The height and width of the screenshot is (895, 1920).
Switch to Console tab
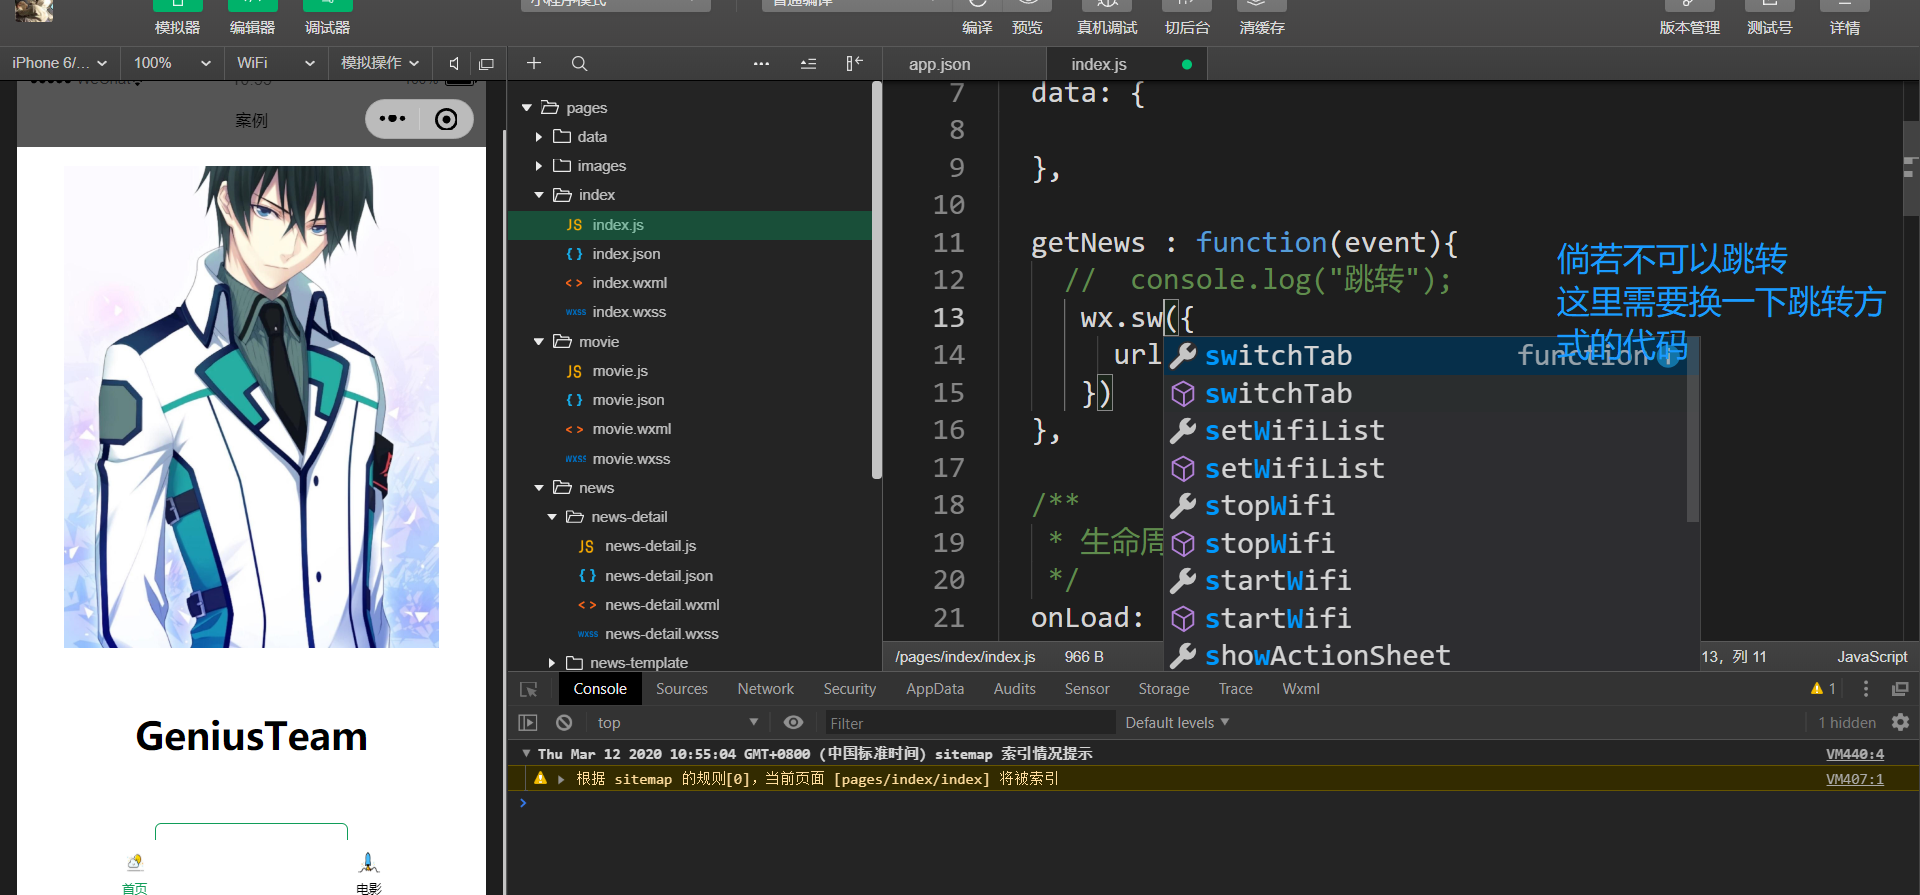[600, 689]
